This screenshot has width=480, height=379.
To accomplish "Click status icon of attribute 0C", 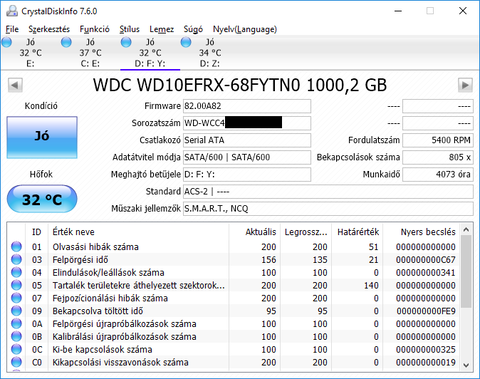I will pos(16,349).
